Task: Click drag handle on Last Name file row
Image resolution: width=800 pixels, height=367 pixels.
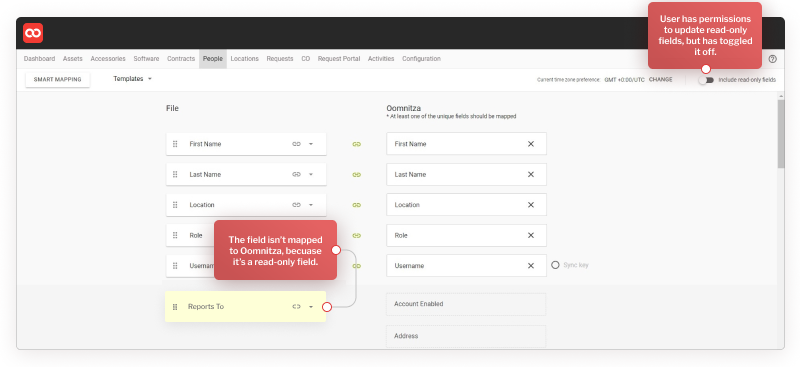Action: 175,175
